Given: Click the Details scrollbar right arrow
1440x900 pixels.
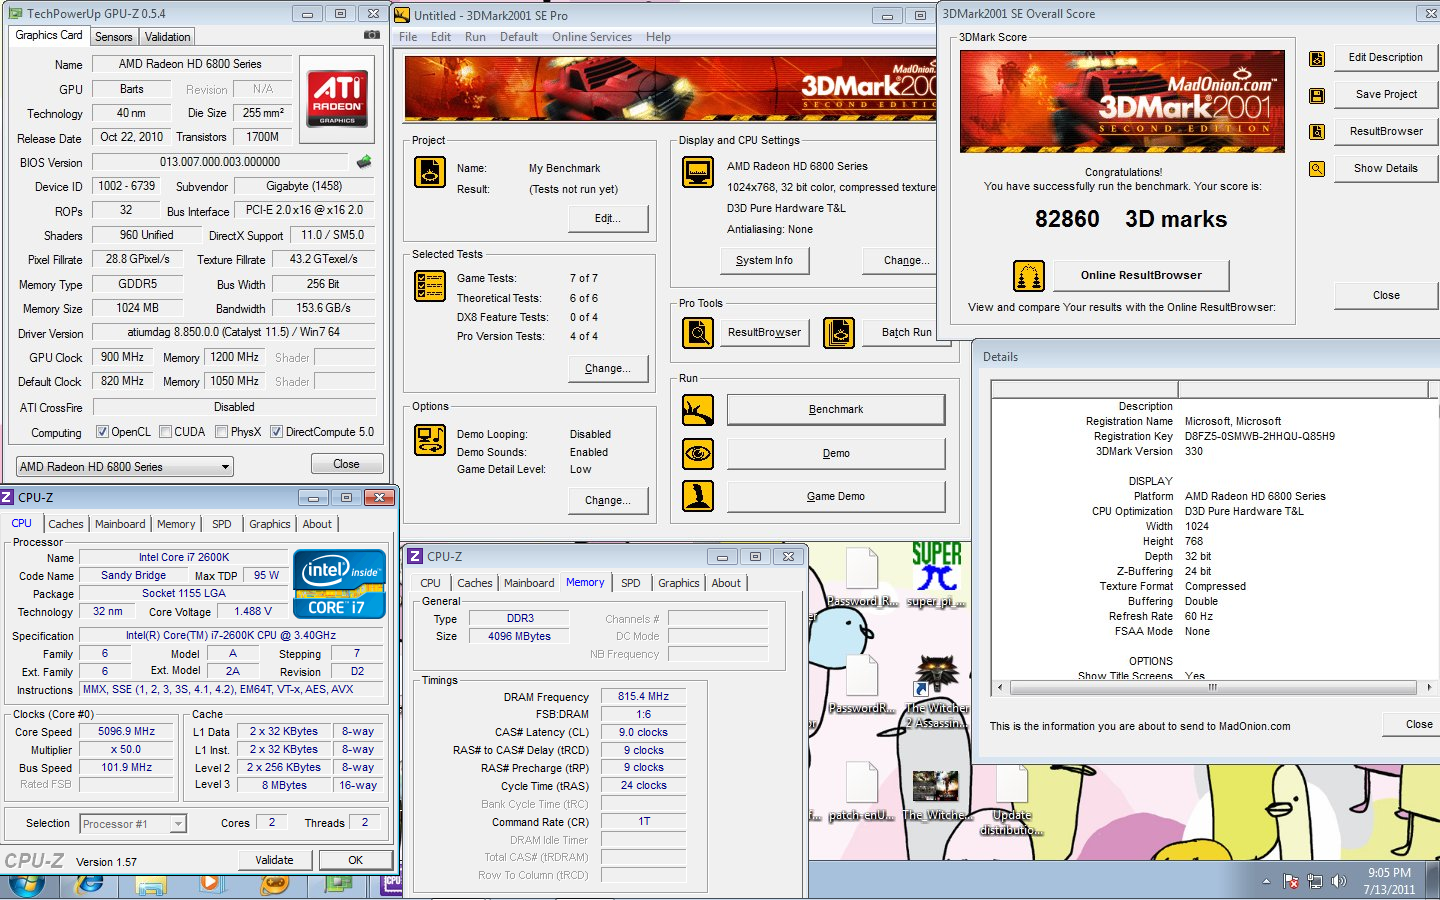Looking at the screenshot, I should pos(1428,688).
